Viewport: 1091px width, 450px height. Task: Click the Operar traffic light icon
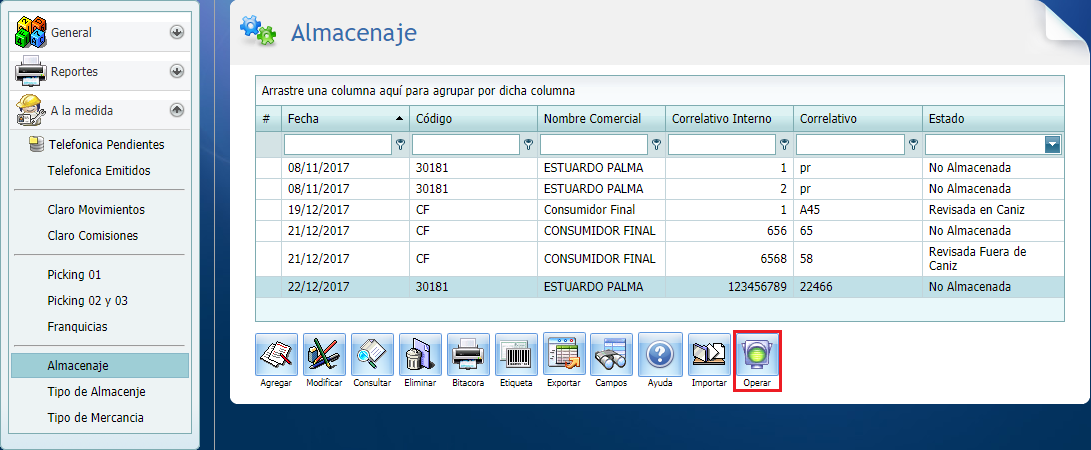coord(757,354)
